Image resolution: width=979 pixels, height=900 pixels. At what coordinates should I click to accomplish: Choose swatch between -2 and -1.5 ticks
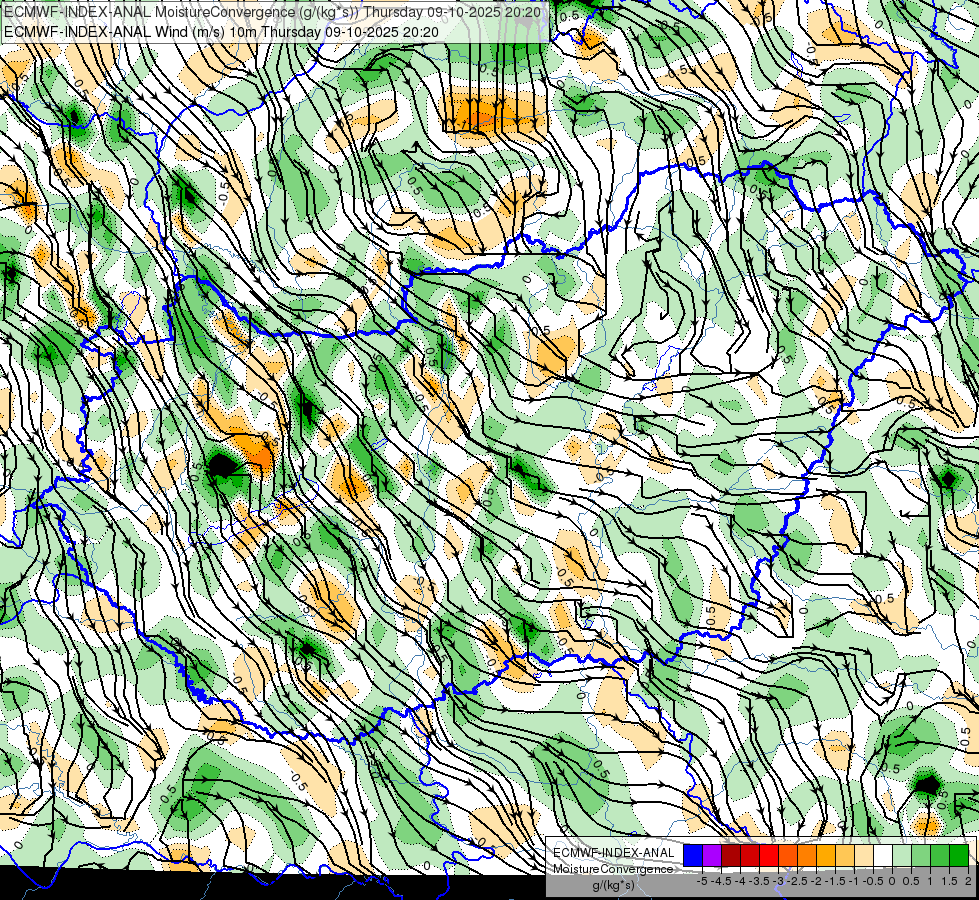pyautogui.click(x=826, y=855)
